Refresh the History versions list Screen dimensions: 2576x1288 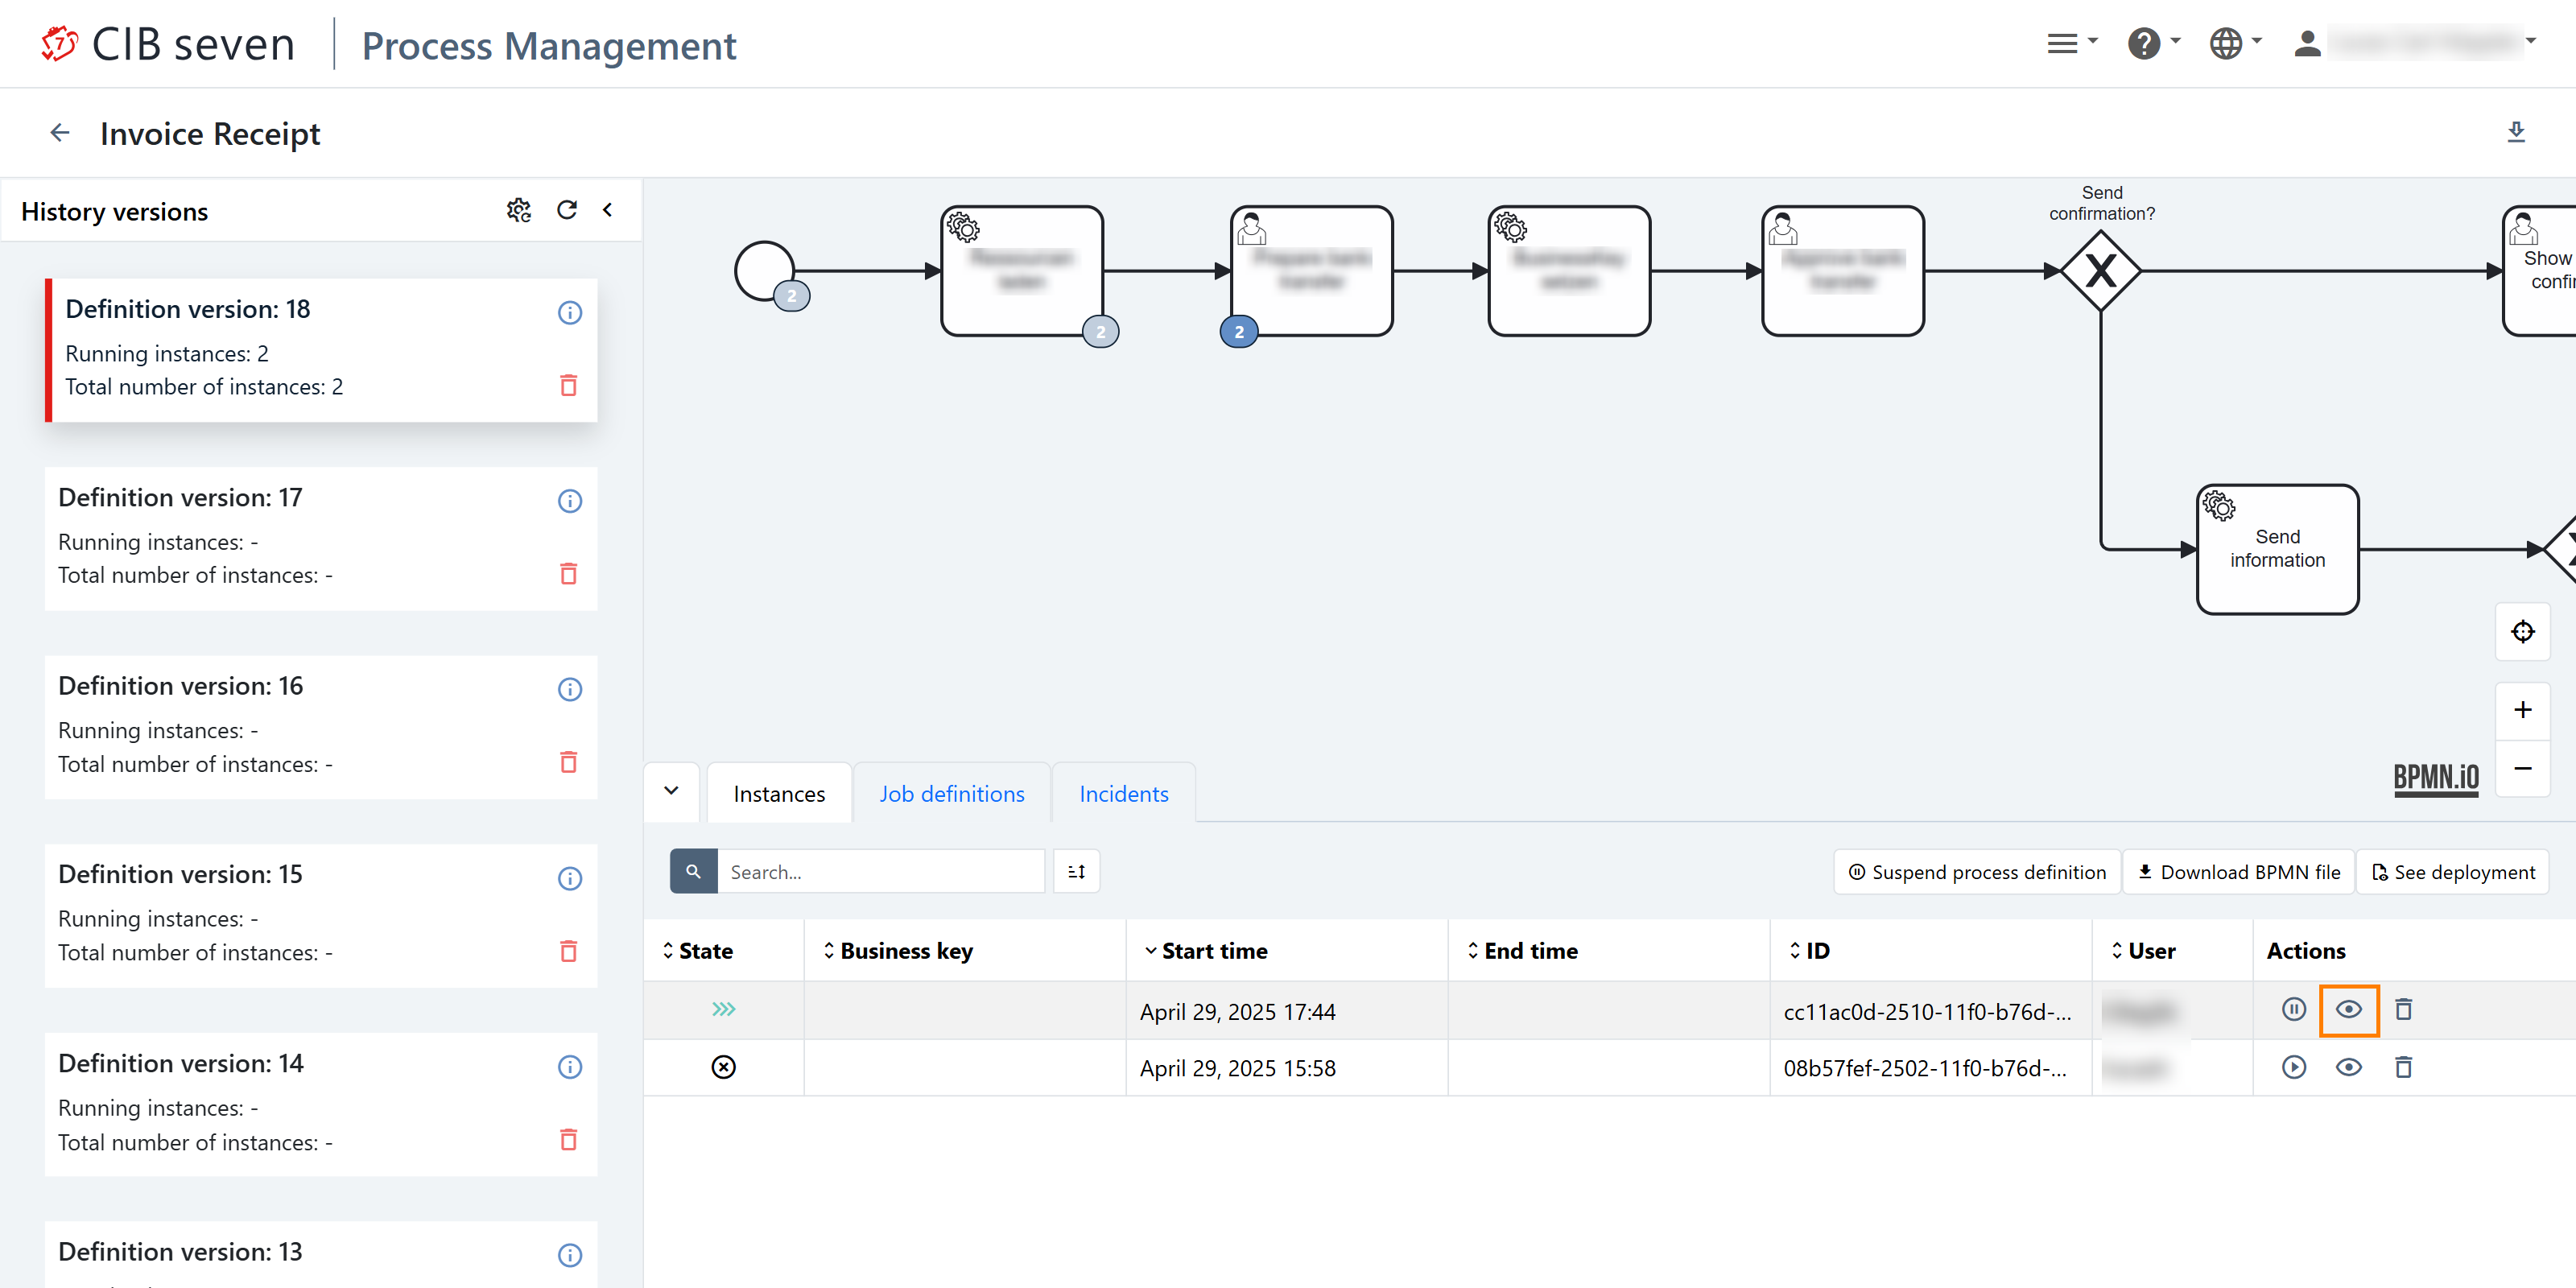[567, 210]
